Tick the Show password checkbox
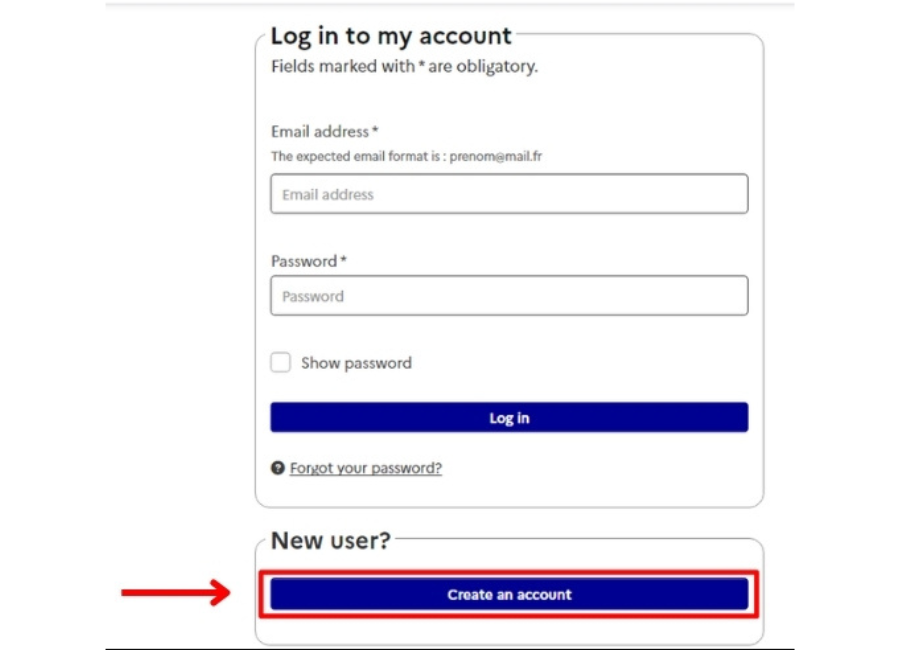Image resolution: width=900 pixels, height=650 pixels. [281, 362]
